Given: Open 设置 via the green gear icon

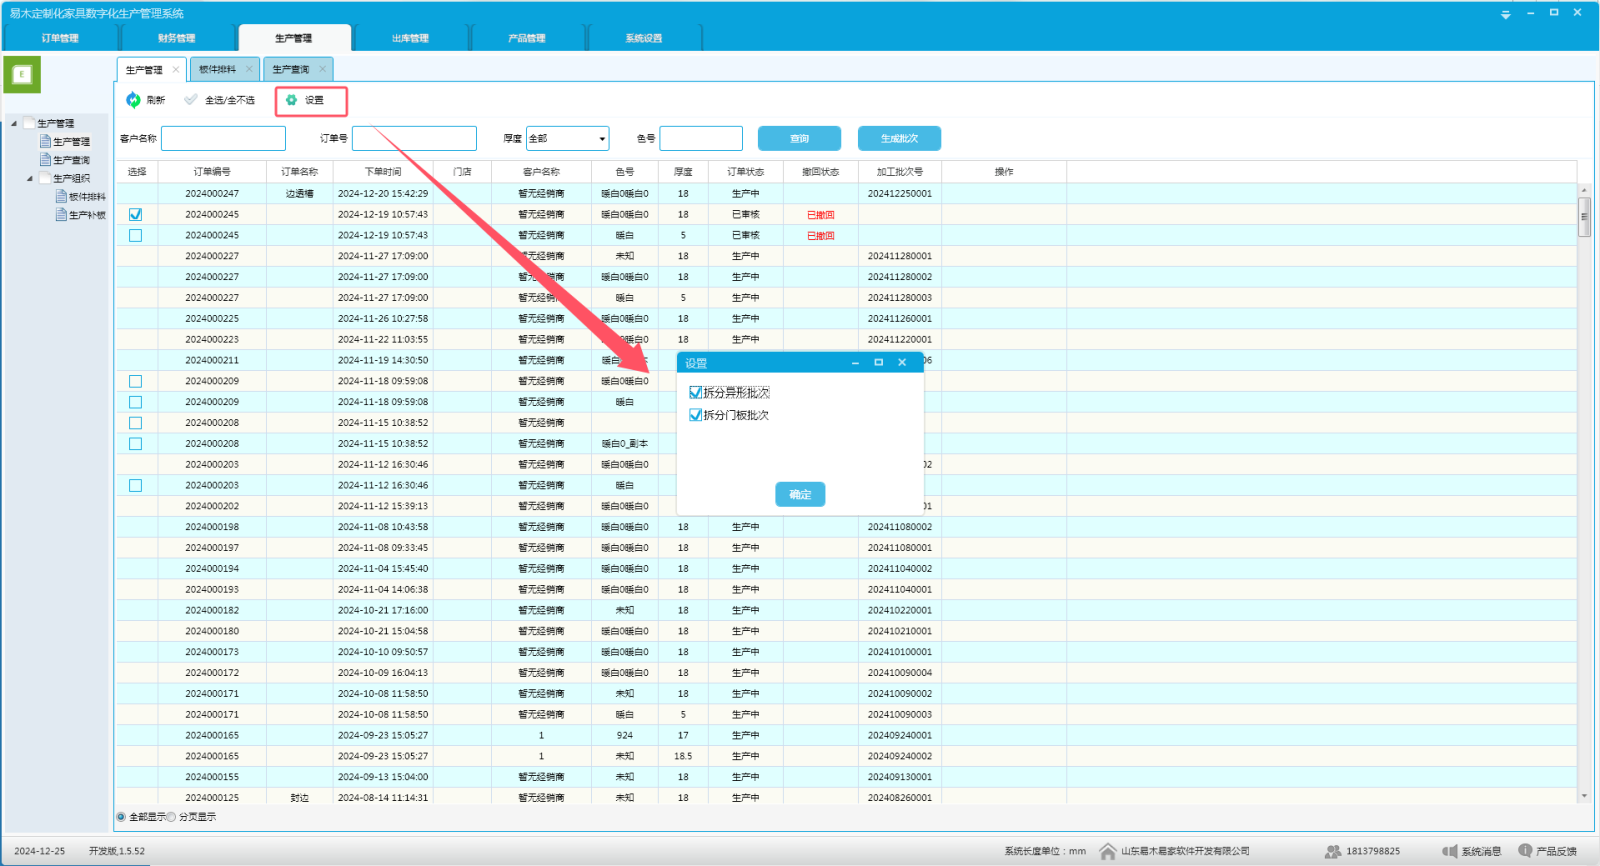Looking at the screenshot, I should pos(291,100).
